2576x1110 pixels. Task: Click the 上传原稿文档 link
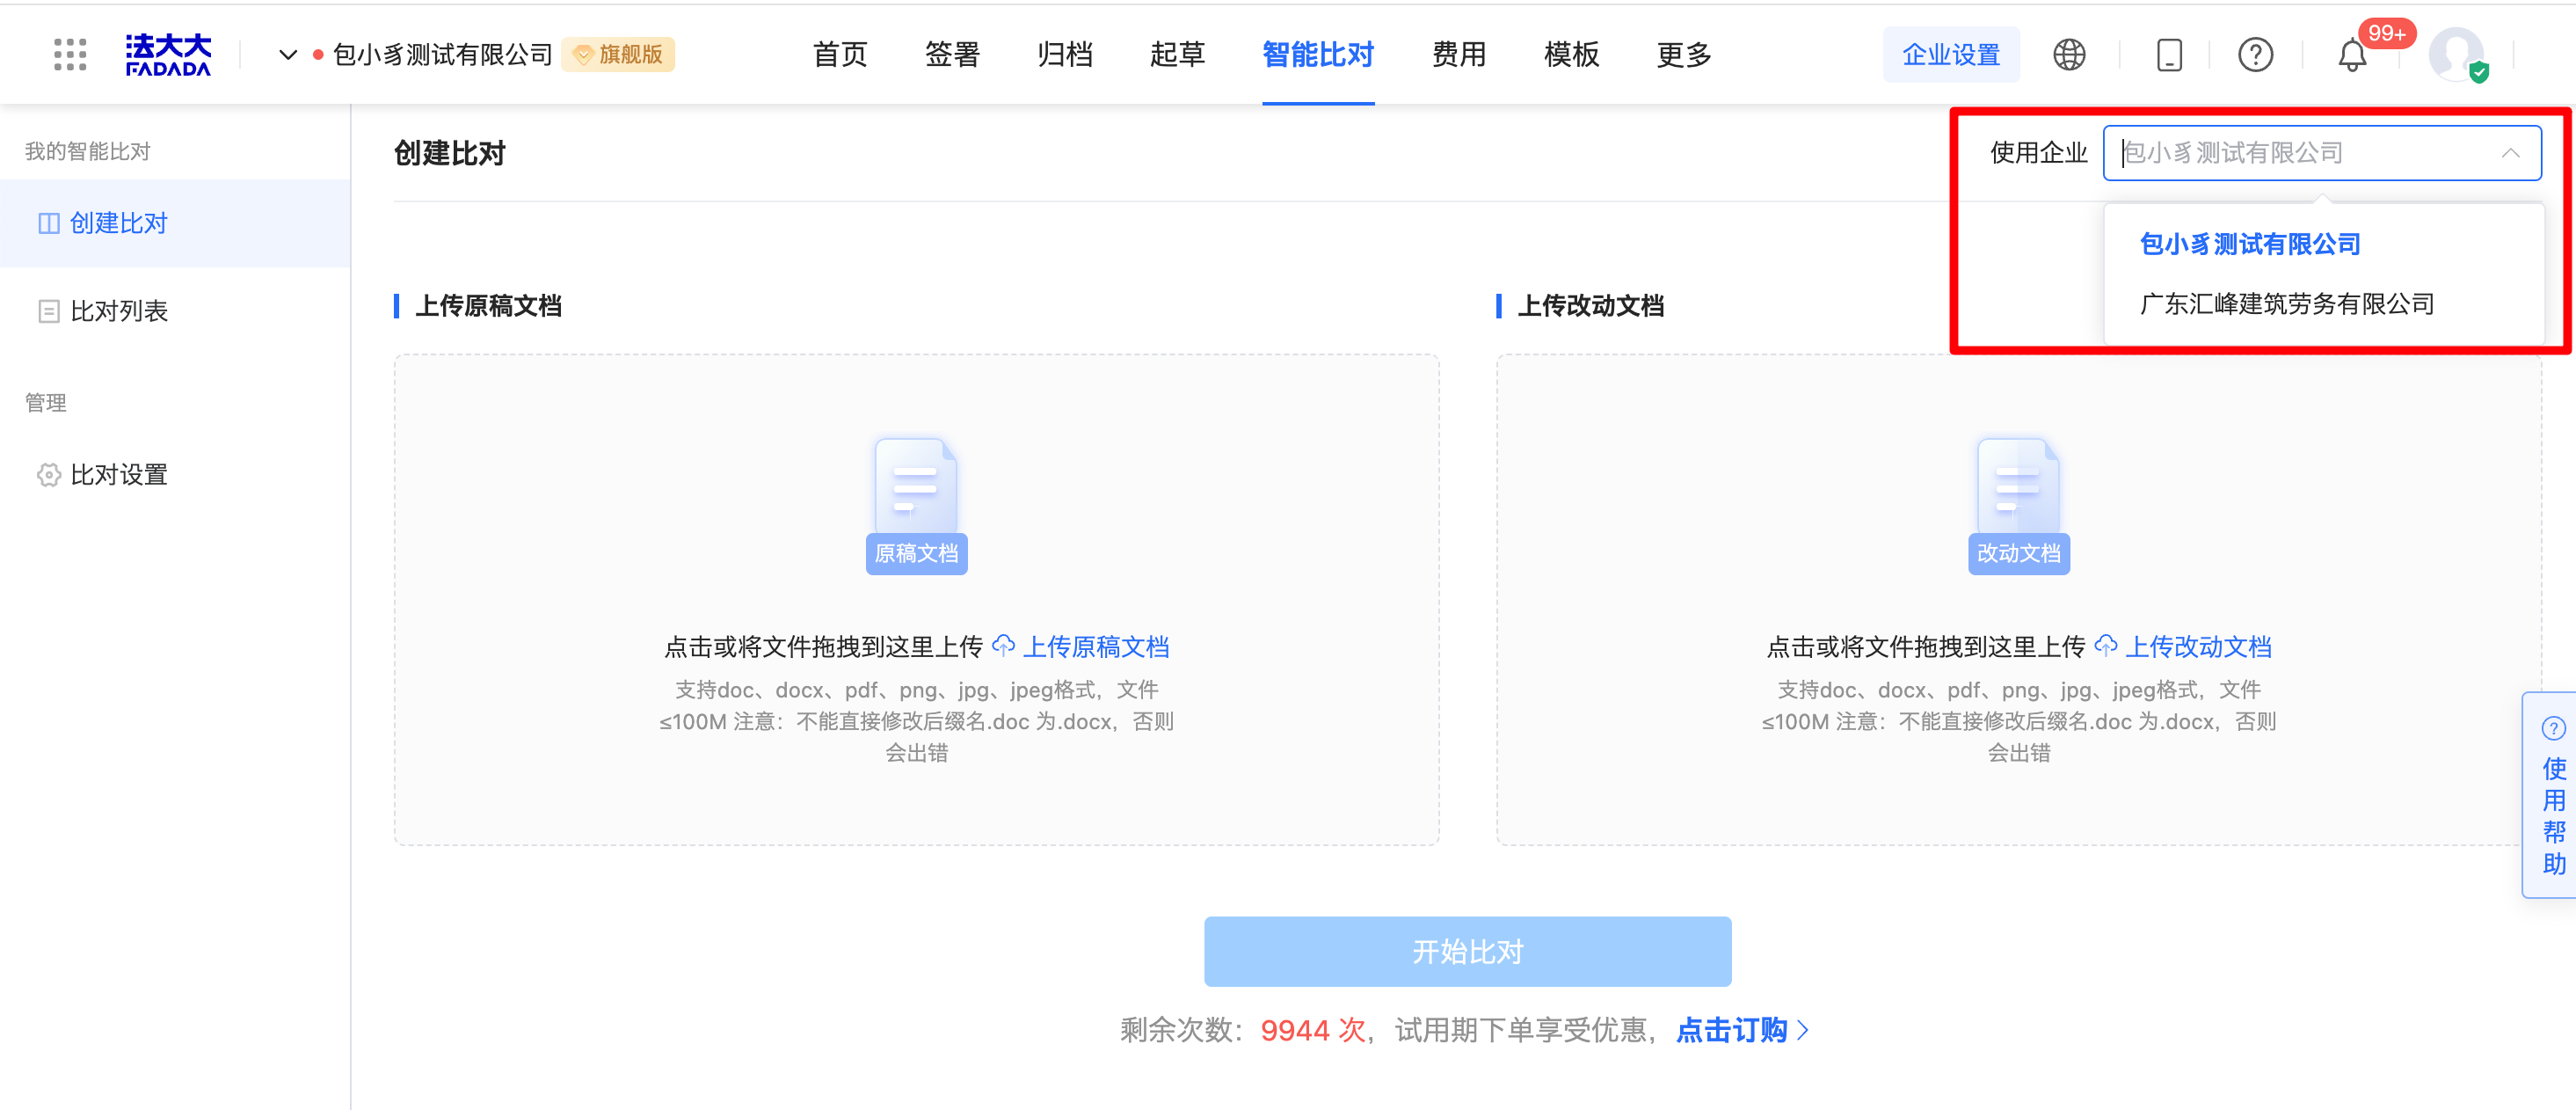click(x=1096, y=647)
